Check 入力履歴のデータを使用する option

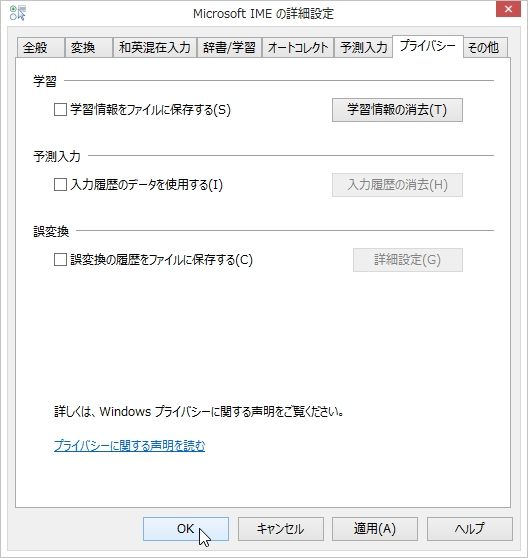click(x=60, y=185)
